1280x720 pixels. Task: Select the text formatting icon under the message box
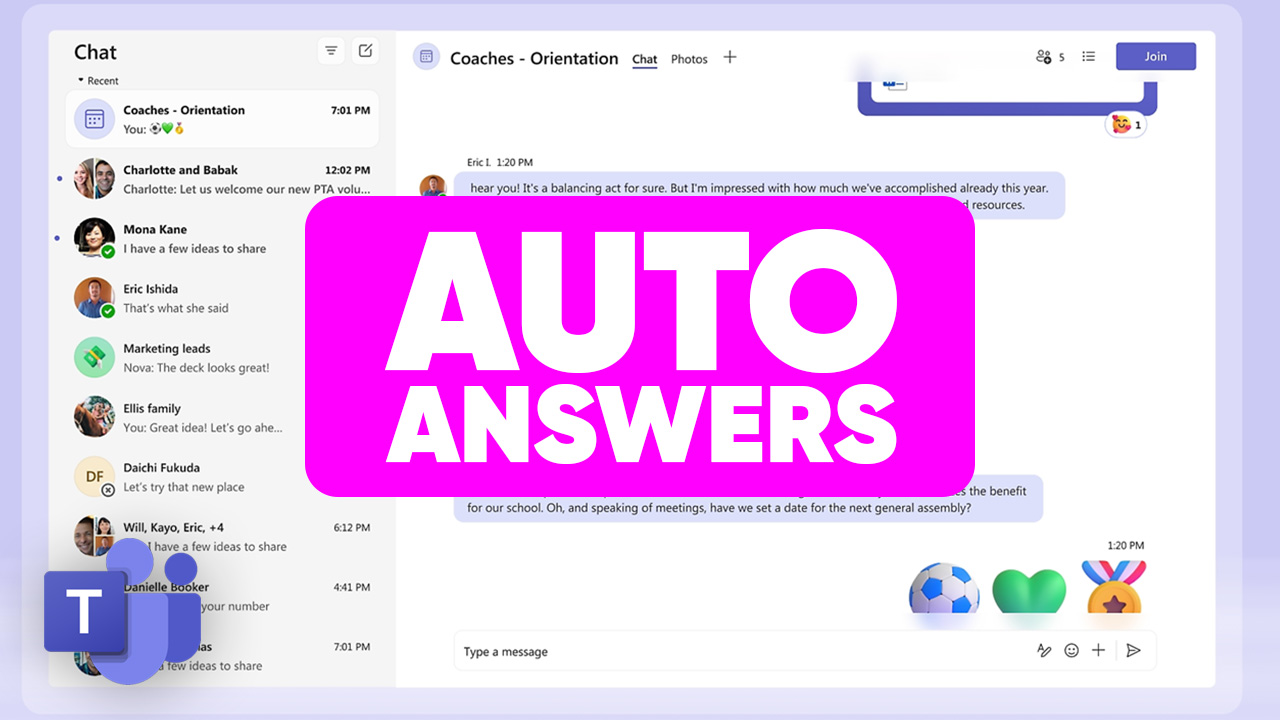pyautogui.click(x=1044, y=650)
